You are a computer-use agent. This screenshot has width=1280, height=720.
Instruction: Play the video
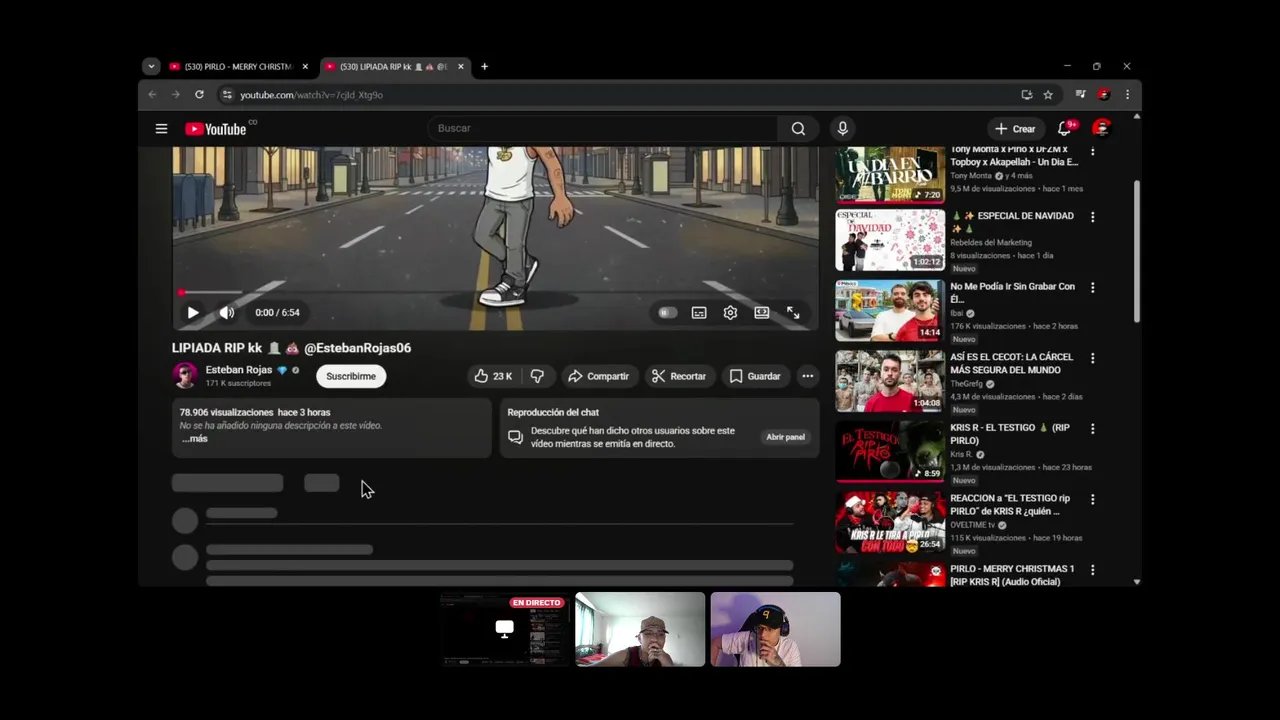click(x=193, y=312)
